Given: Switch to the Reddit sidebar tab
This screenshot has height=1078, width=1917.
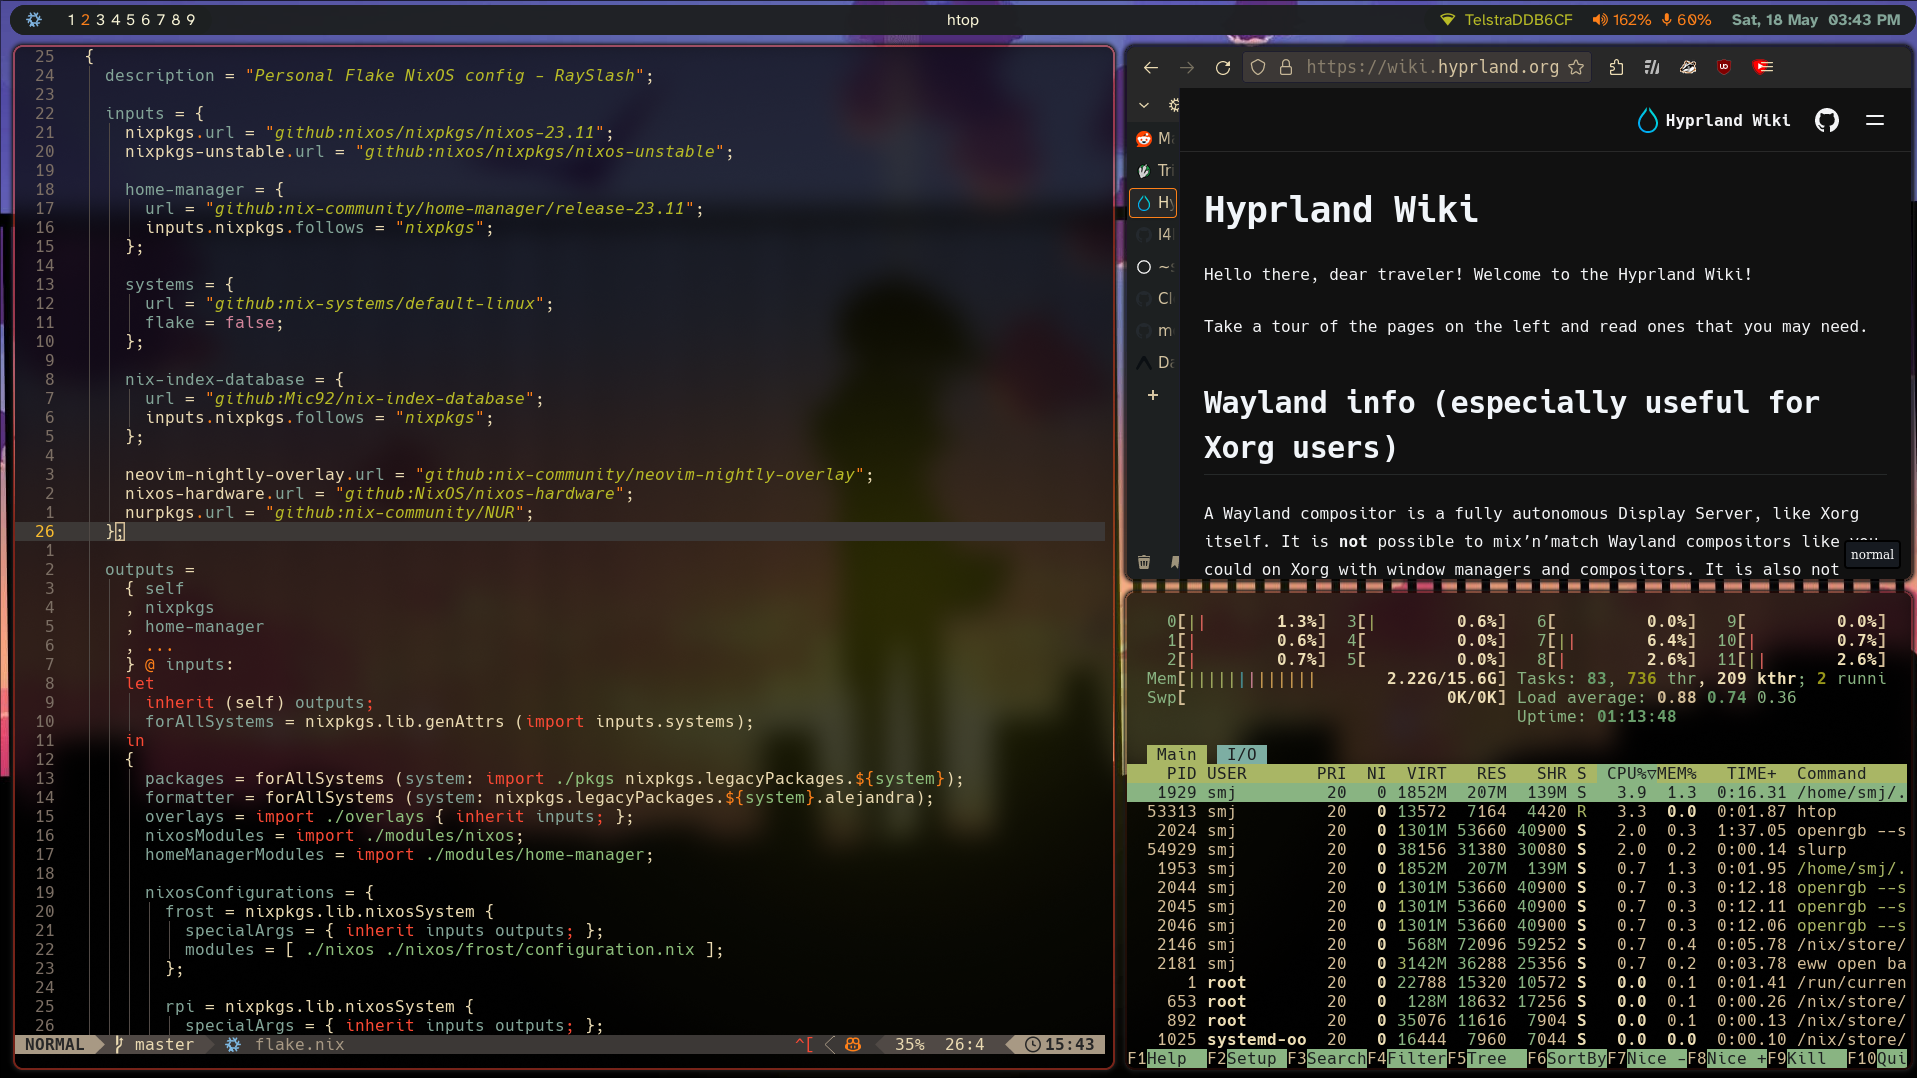Looking at the screenshot, I should (1153, 138).
